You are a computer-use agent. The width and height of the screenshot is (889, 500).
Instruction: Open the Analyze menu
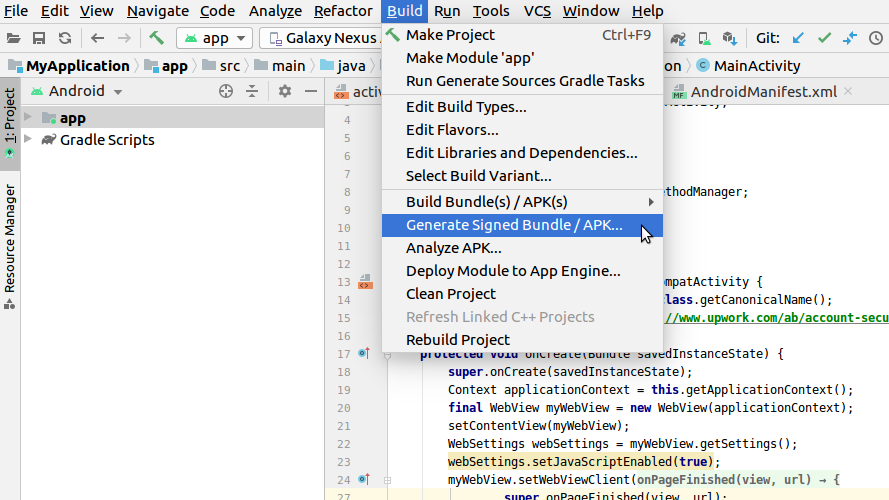275,11
